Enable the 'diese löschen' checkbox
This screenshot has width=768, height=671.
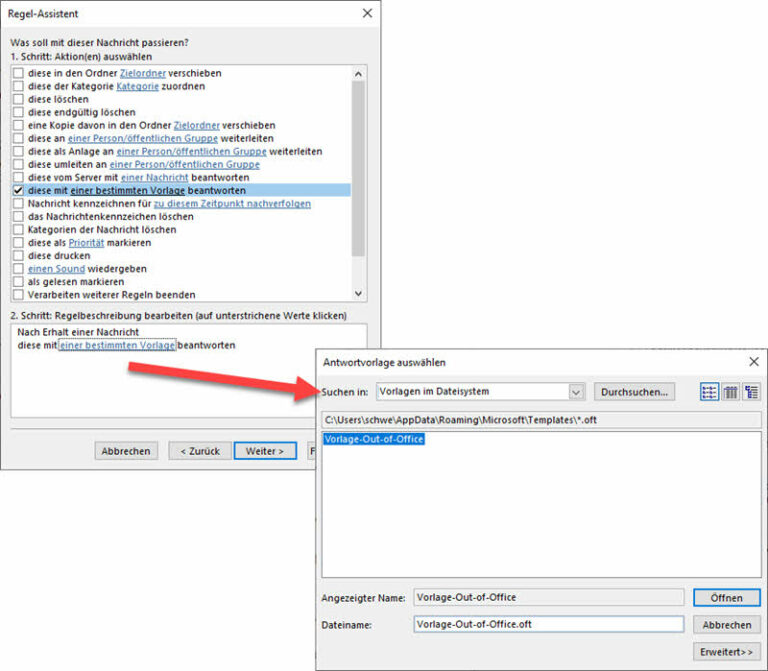click(x=18, y=99)
